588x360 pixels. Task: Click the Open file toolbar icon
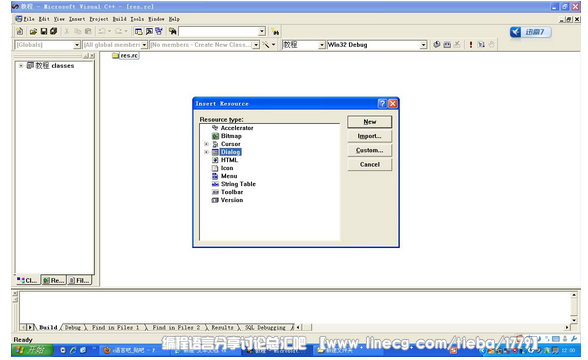pos(33,32)
